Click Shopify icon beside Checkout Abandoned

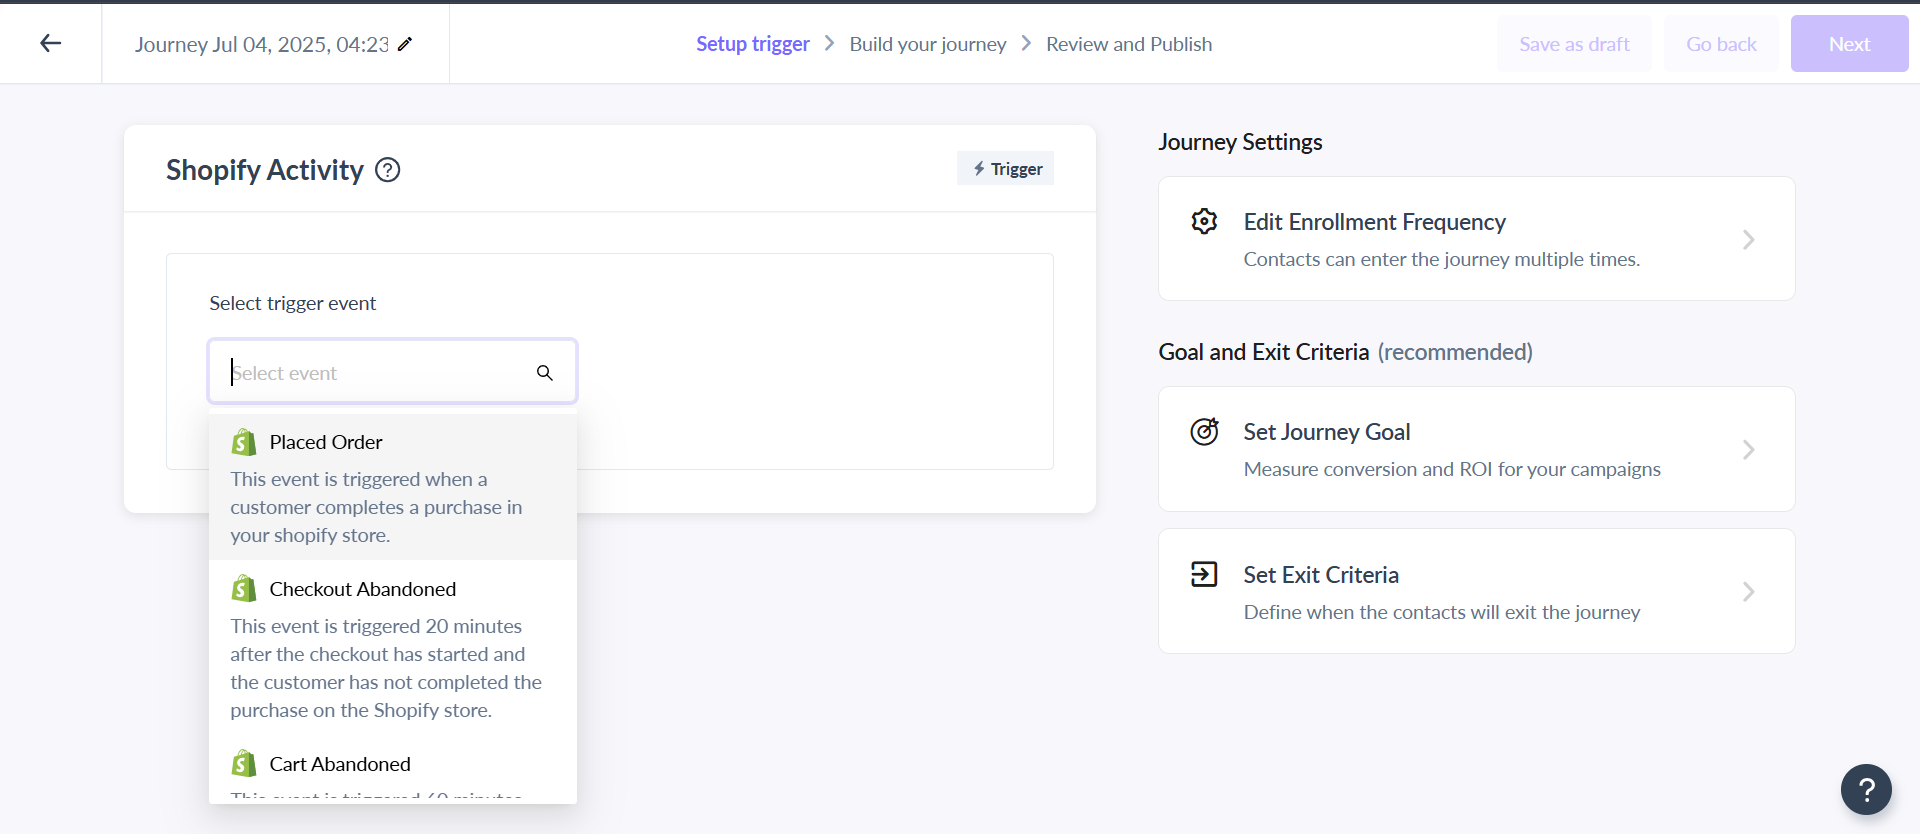244,589
